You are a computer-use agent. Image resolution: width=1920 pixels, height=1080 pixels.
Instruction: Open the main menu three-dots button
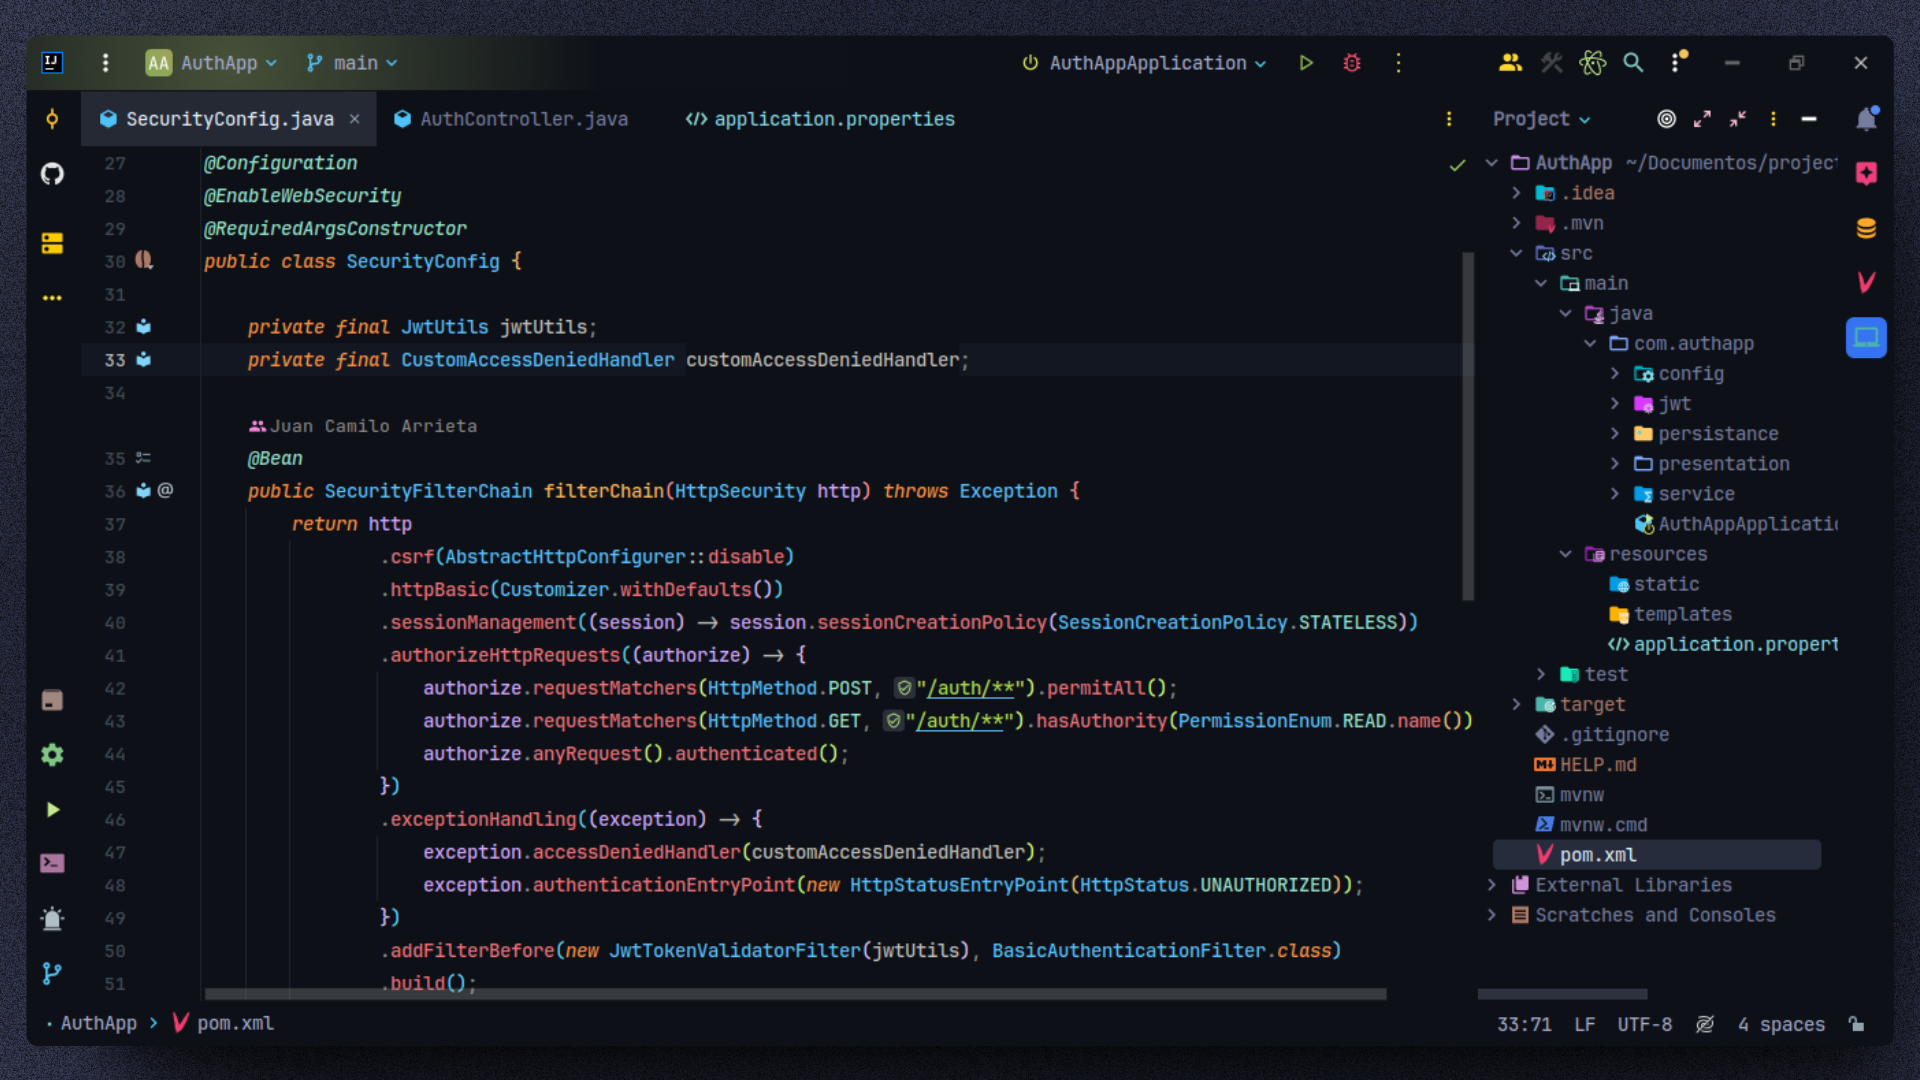click(x=105, y=63)
